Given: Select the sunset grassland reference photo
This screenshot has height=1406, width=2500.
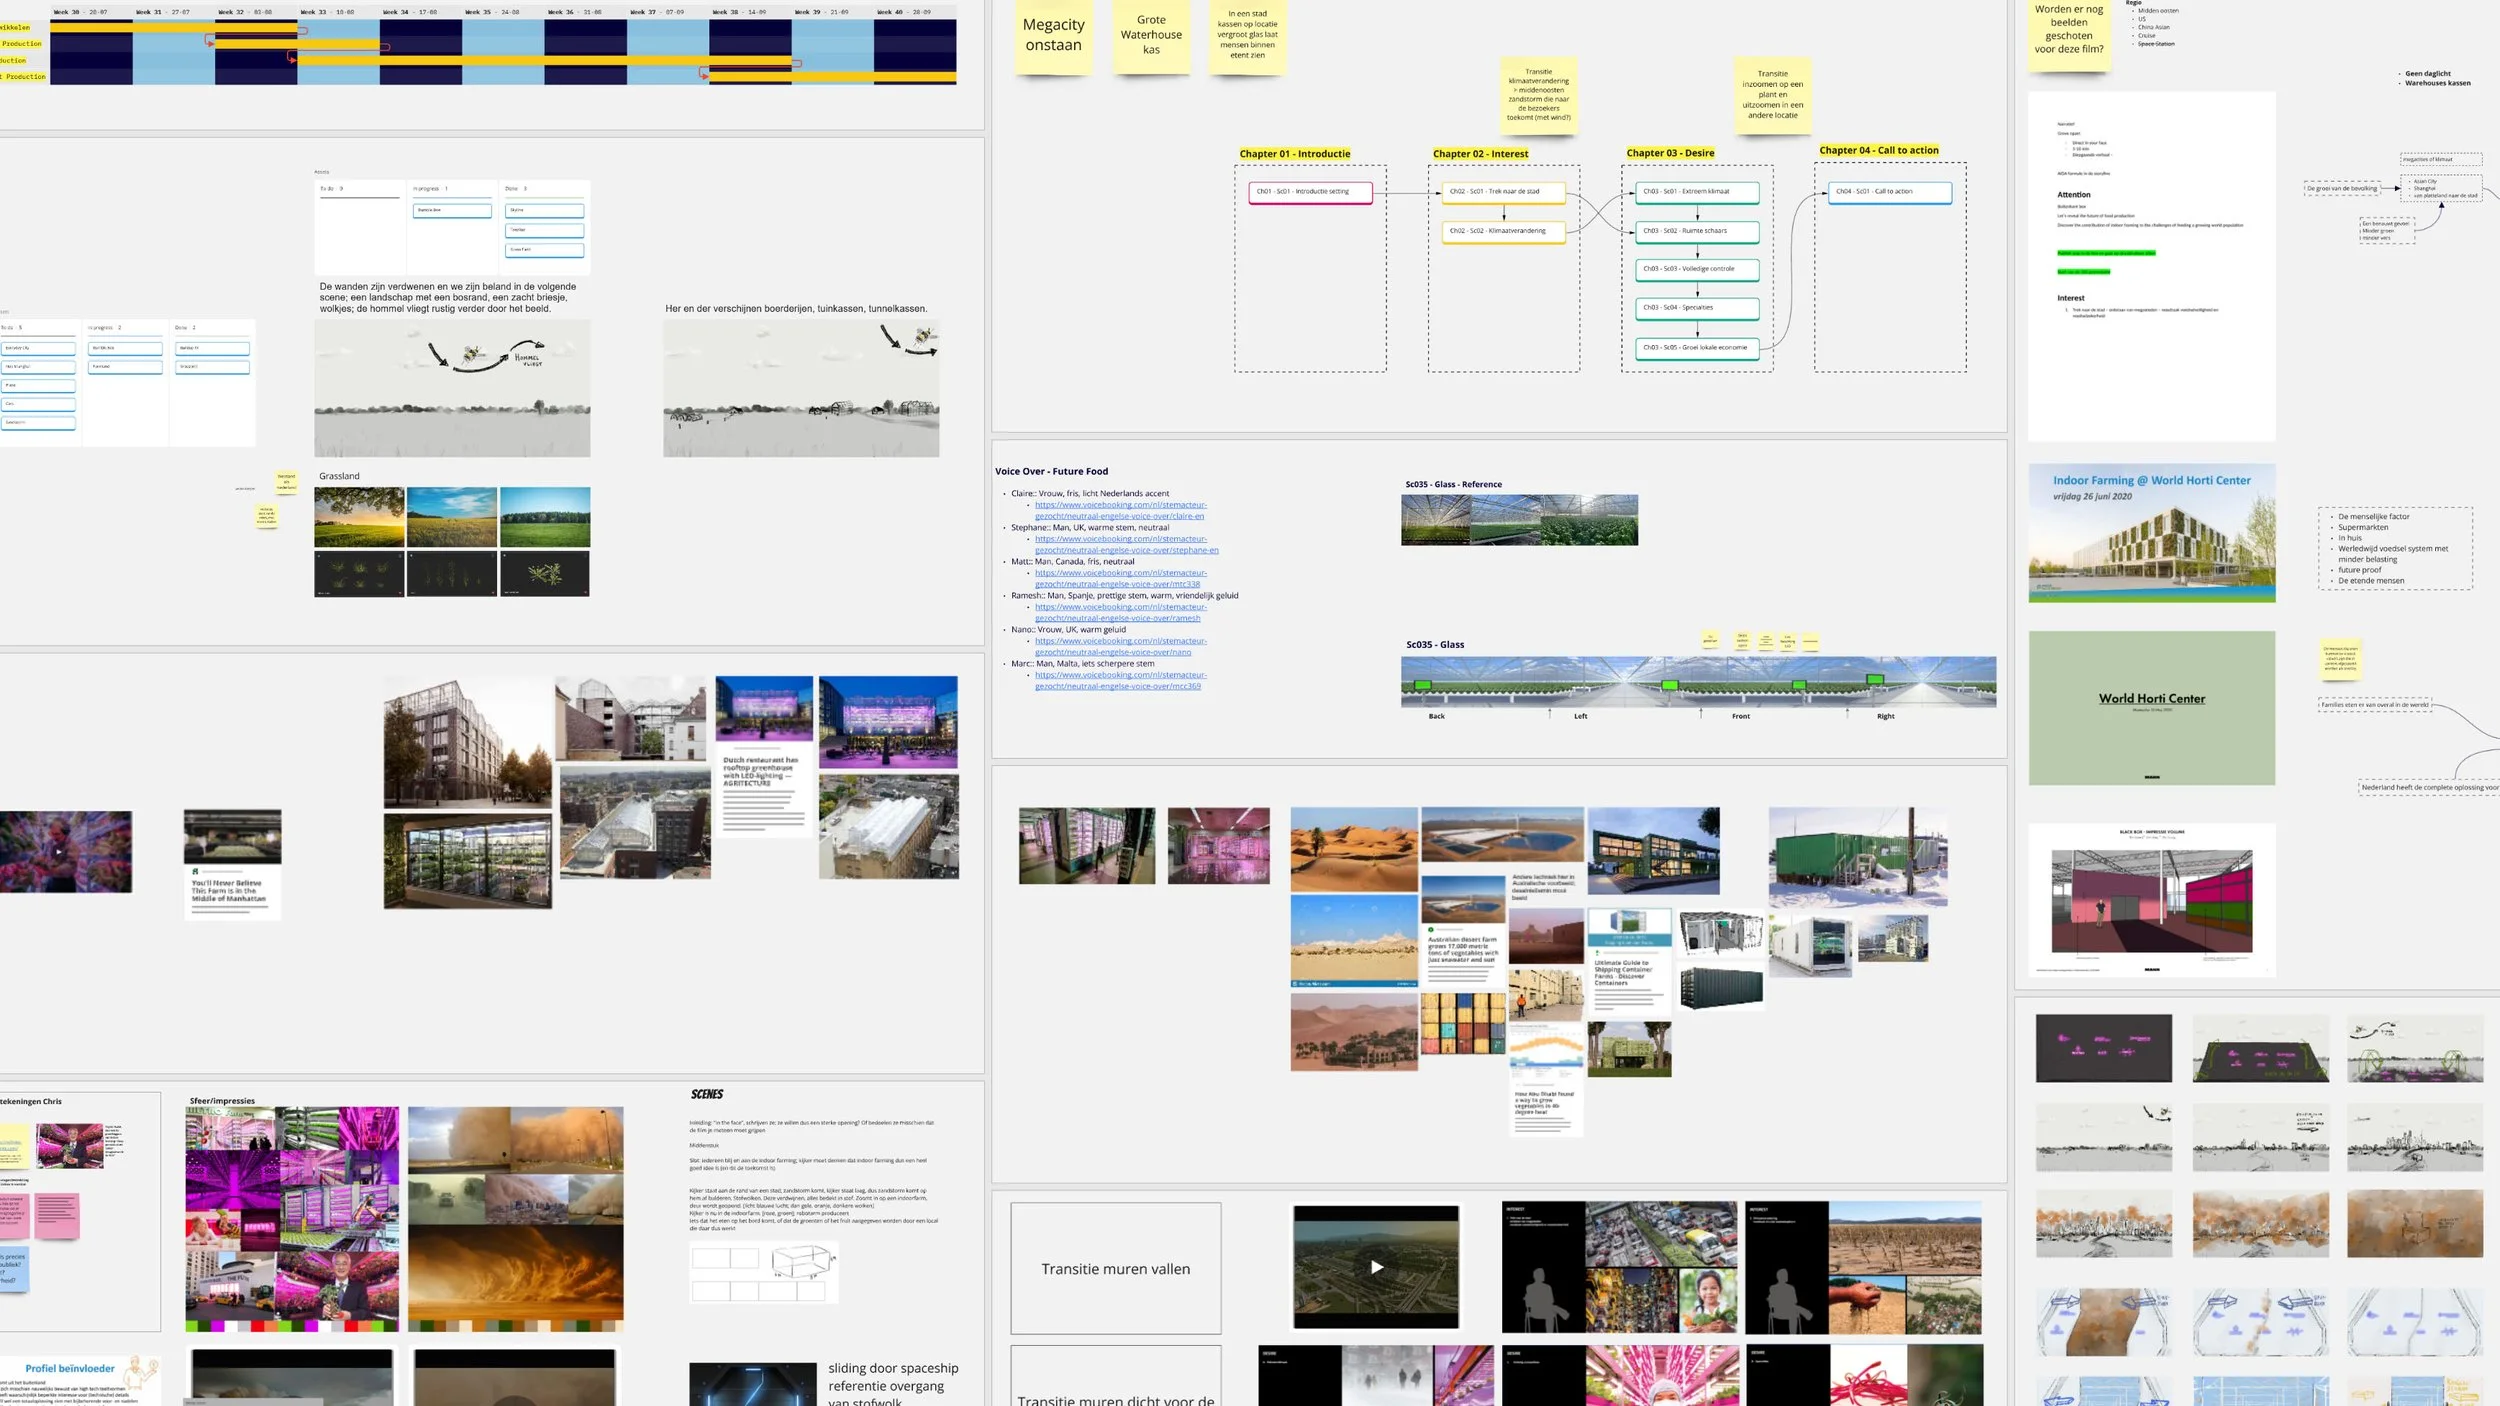Looking at the screenshot, I should pyautogui.click(x=359, y=517).
